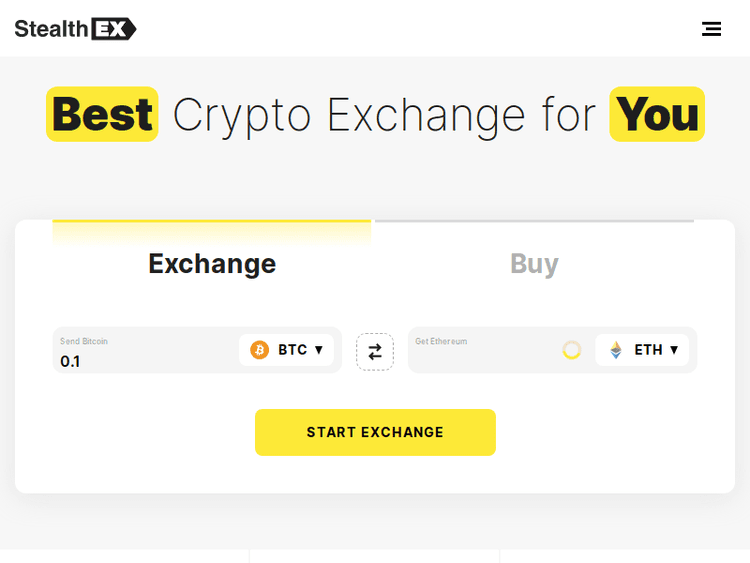Click the Ethereum diamond icon
Viewport: 750px width, 563px height.
(x=616, y=350)
